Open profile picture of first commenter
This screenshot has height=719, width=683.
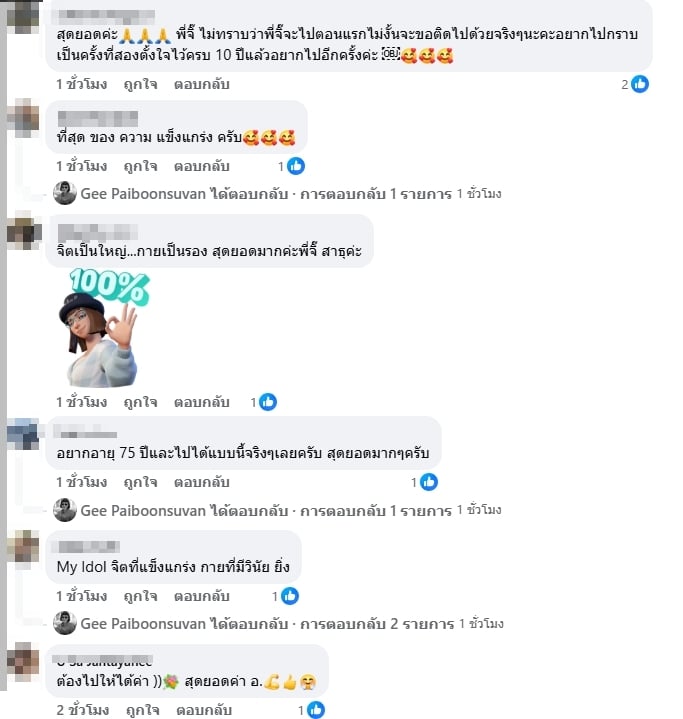pos(23,17)
